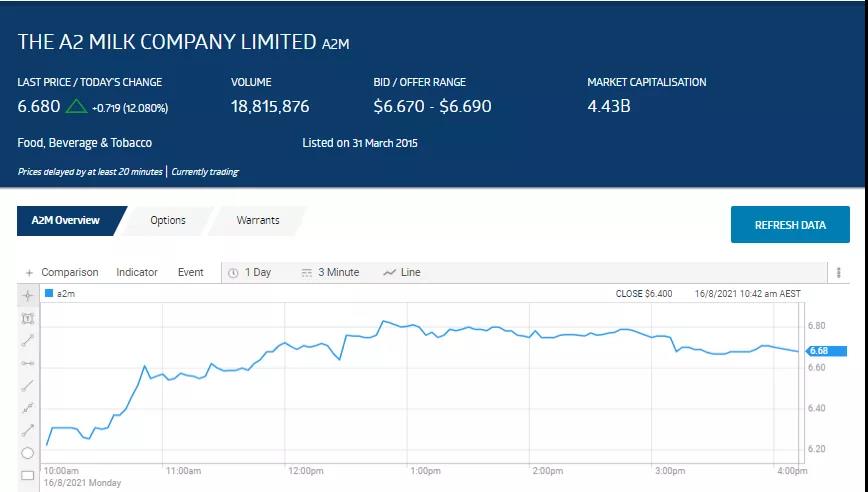868x492 pixels.
Task: Click the Food, Beverage & Tobacco sector text
Action: (x=85, y=143)
